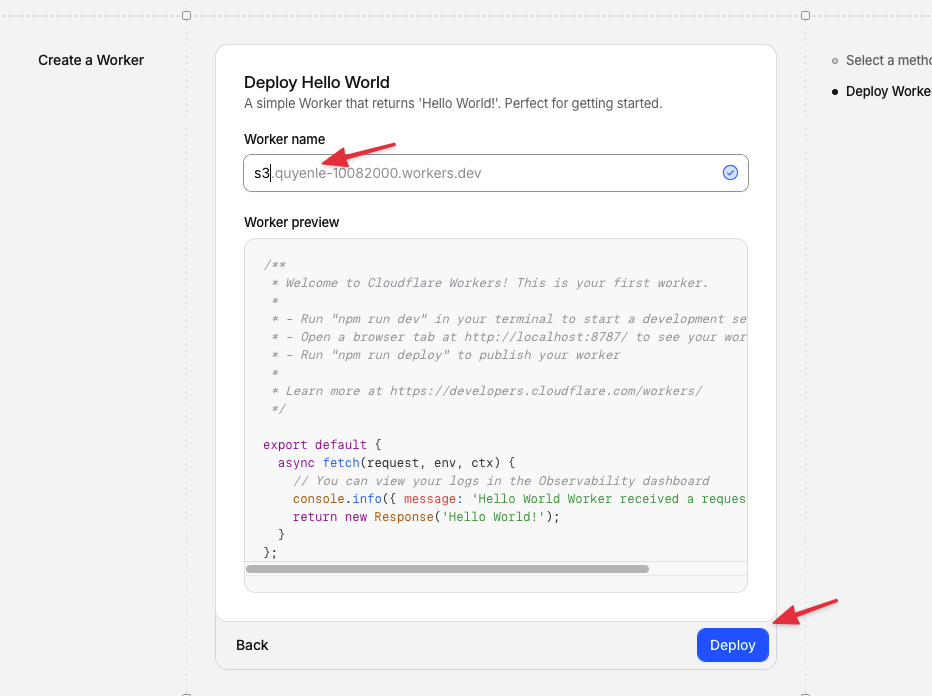Screen dimensions: 932x696
Task: Click the 'export default {' code line
Action: (x=322, y=445)
